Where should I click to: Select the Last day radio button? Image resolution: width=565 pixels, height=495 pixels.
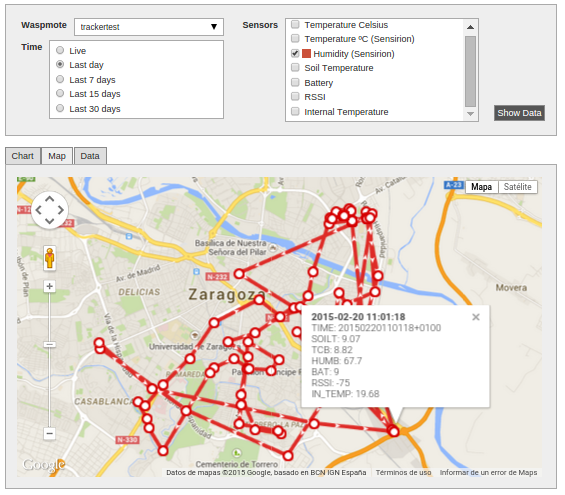60,64
